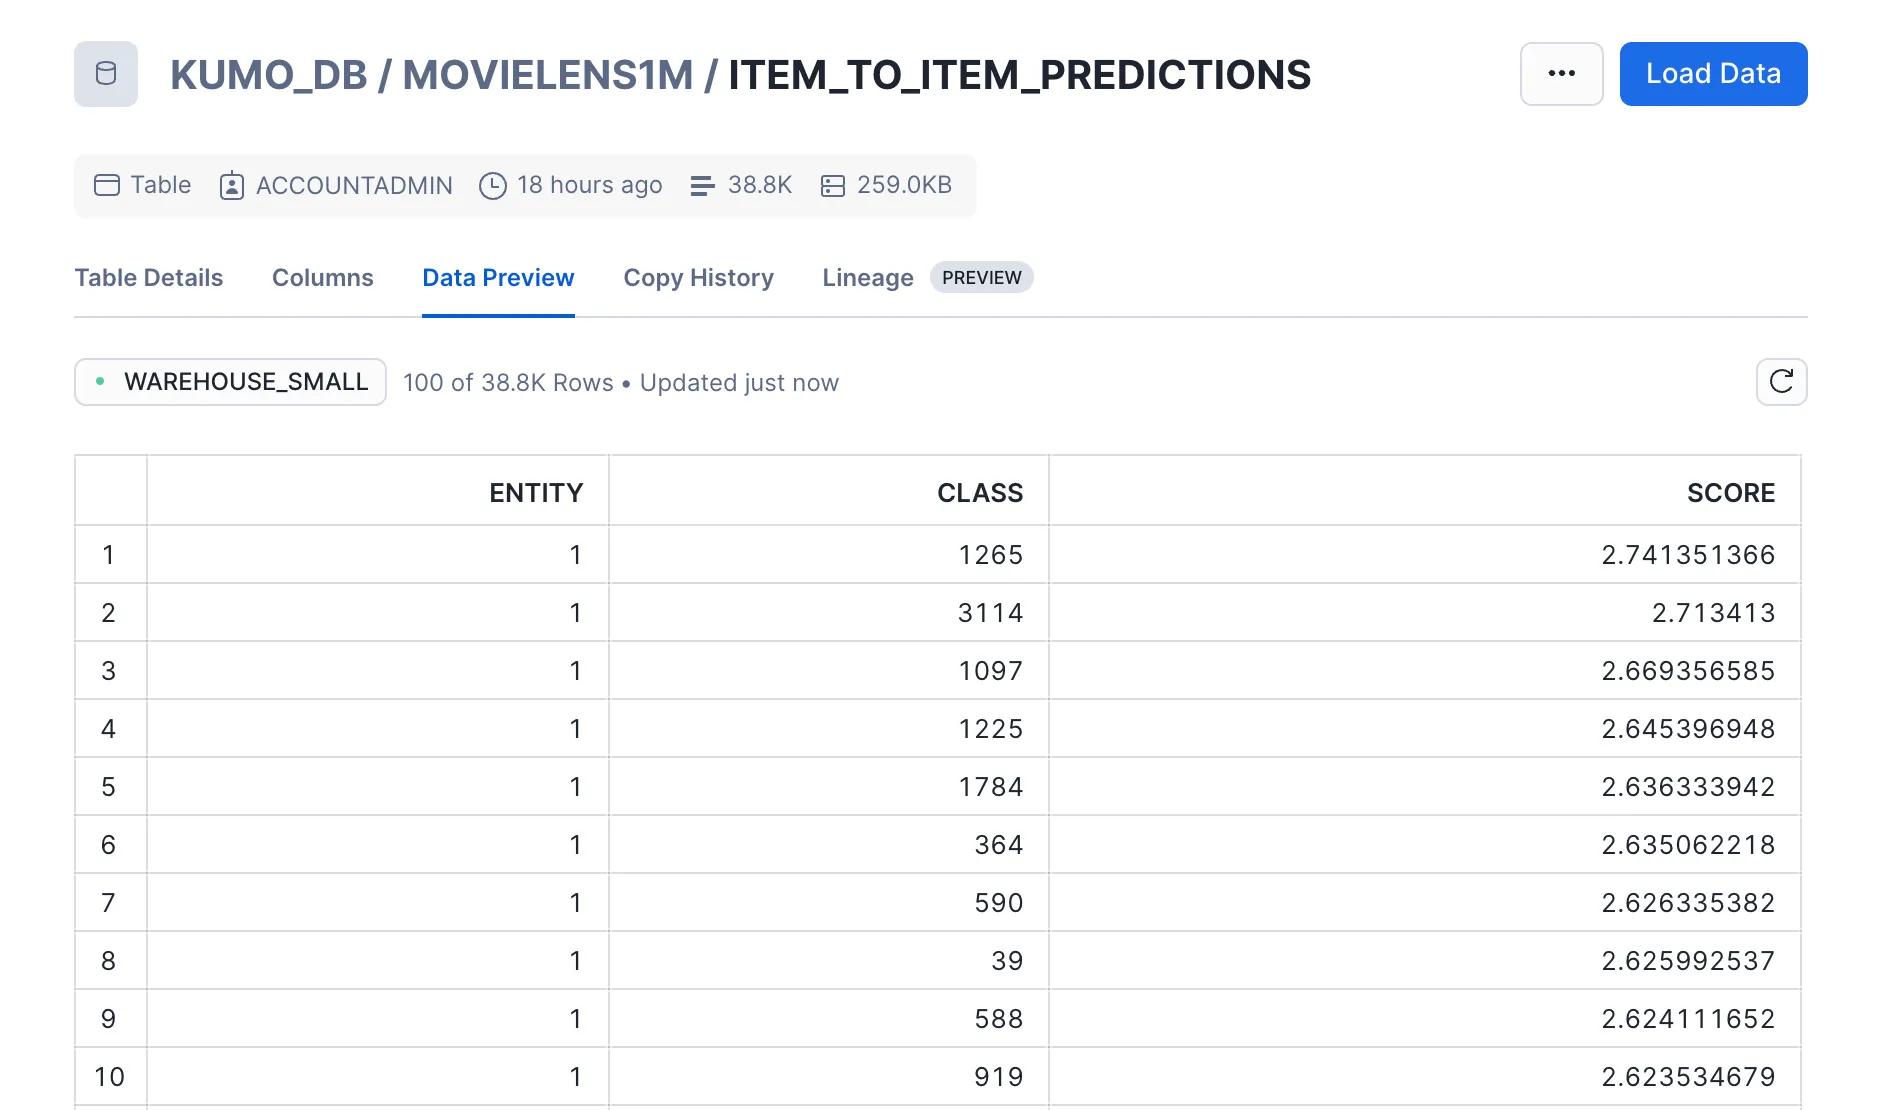Navigate to MOVIELENS1M schema in the breadcrumb

pyautogui.click(x=547, y=75)
